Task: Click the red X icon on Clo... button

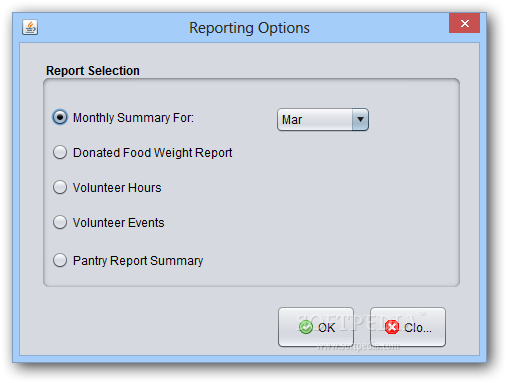Action: pyautogui.click(x=392, y=327)
